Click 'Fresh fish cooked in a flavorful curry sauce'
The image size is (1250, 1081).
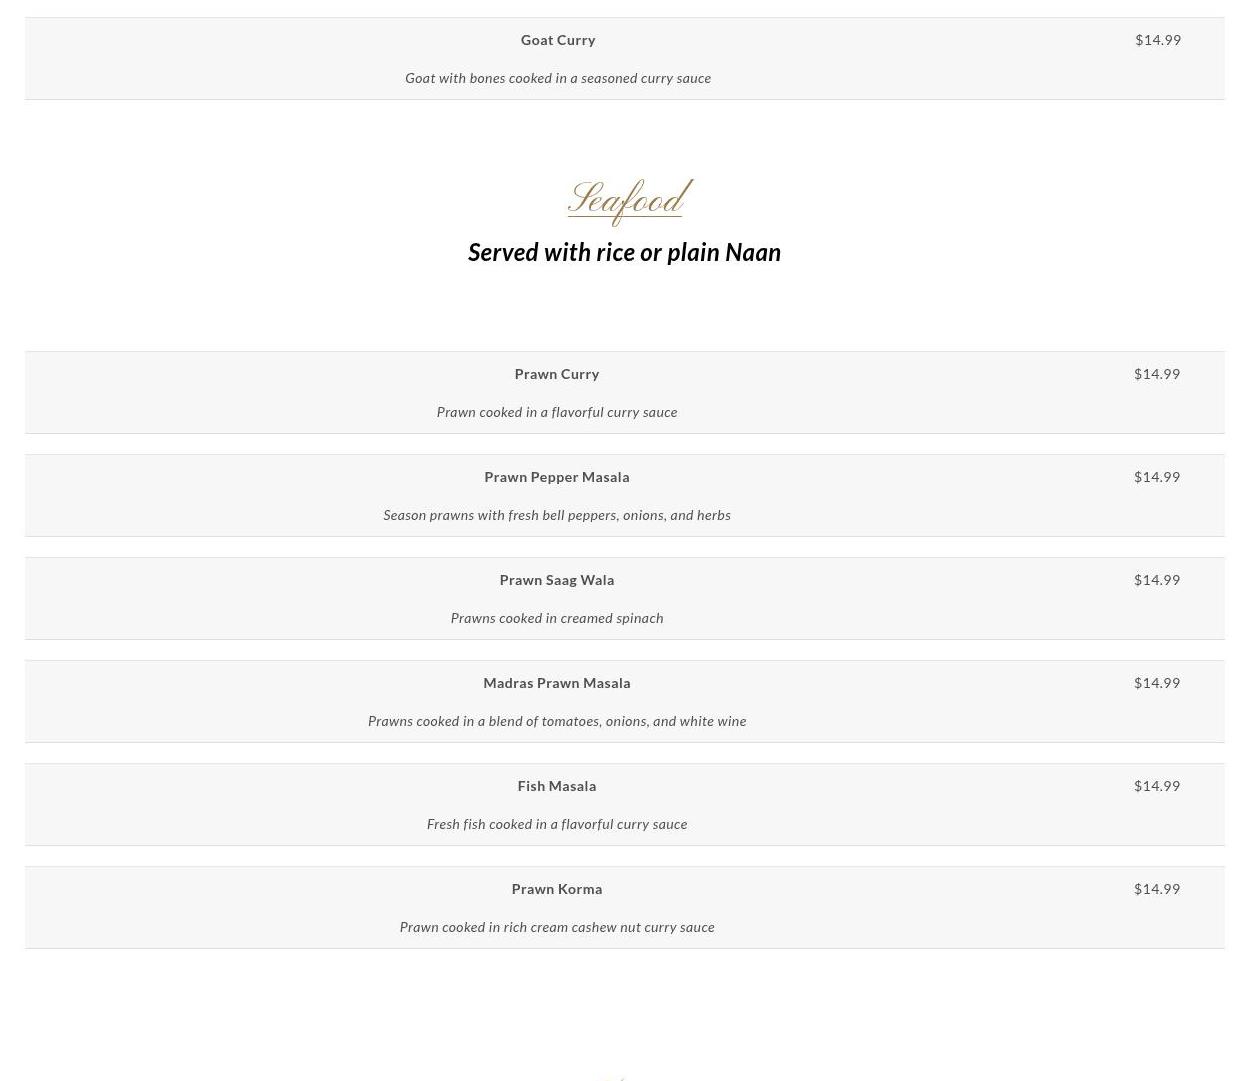[557, 824]
